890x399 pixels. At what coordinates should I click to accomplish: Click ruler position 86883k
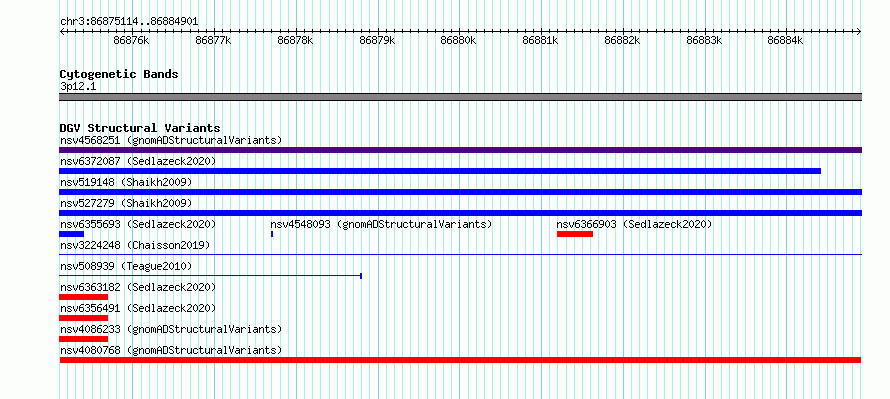click(704, 40)
